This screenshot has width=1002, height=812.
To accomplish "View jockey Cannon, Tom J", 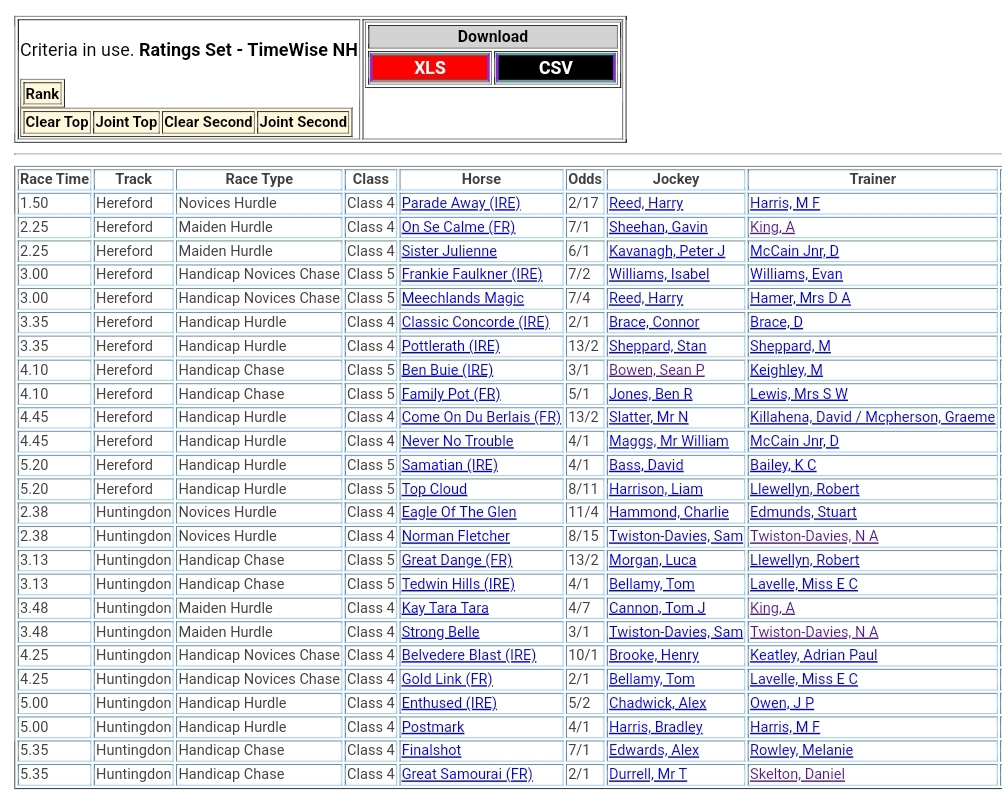I will [657, 608].
